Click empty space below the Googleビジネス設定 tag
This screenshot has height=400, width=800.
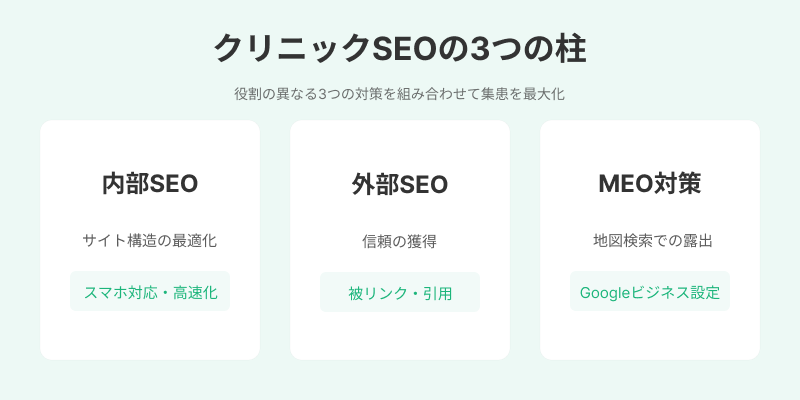pyautogui.click(x=650, y=335)
